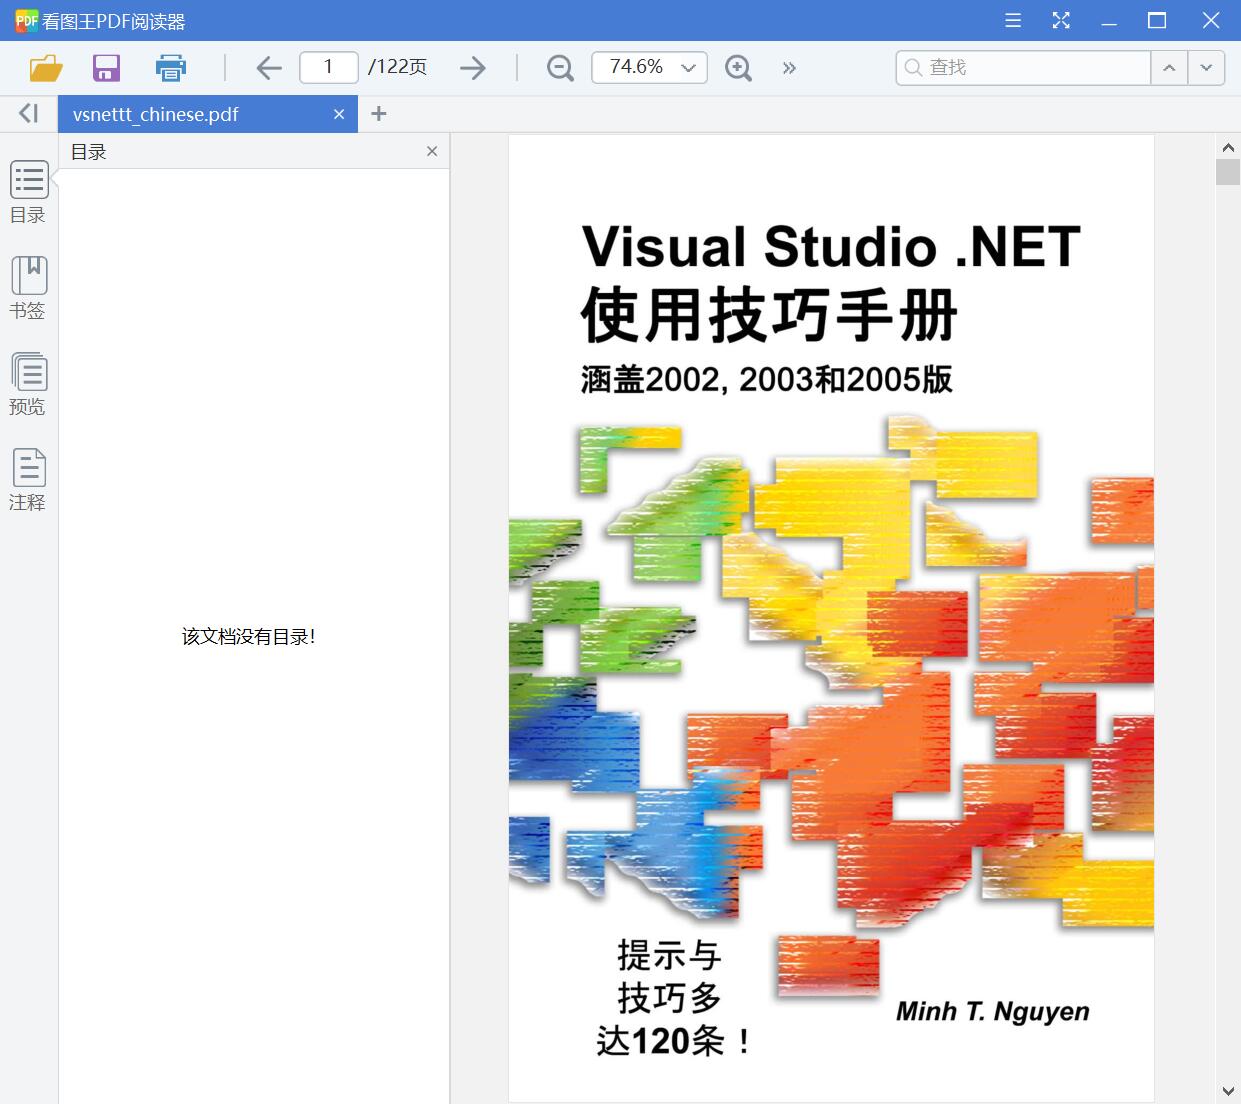Viewport: 1241px width, 1104px height.
Task: Switch to the 书签 bookmarks panel
Action: pos(28,287)
